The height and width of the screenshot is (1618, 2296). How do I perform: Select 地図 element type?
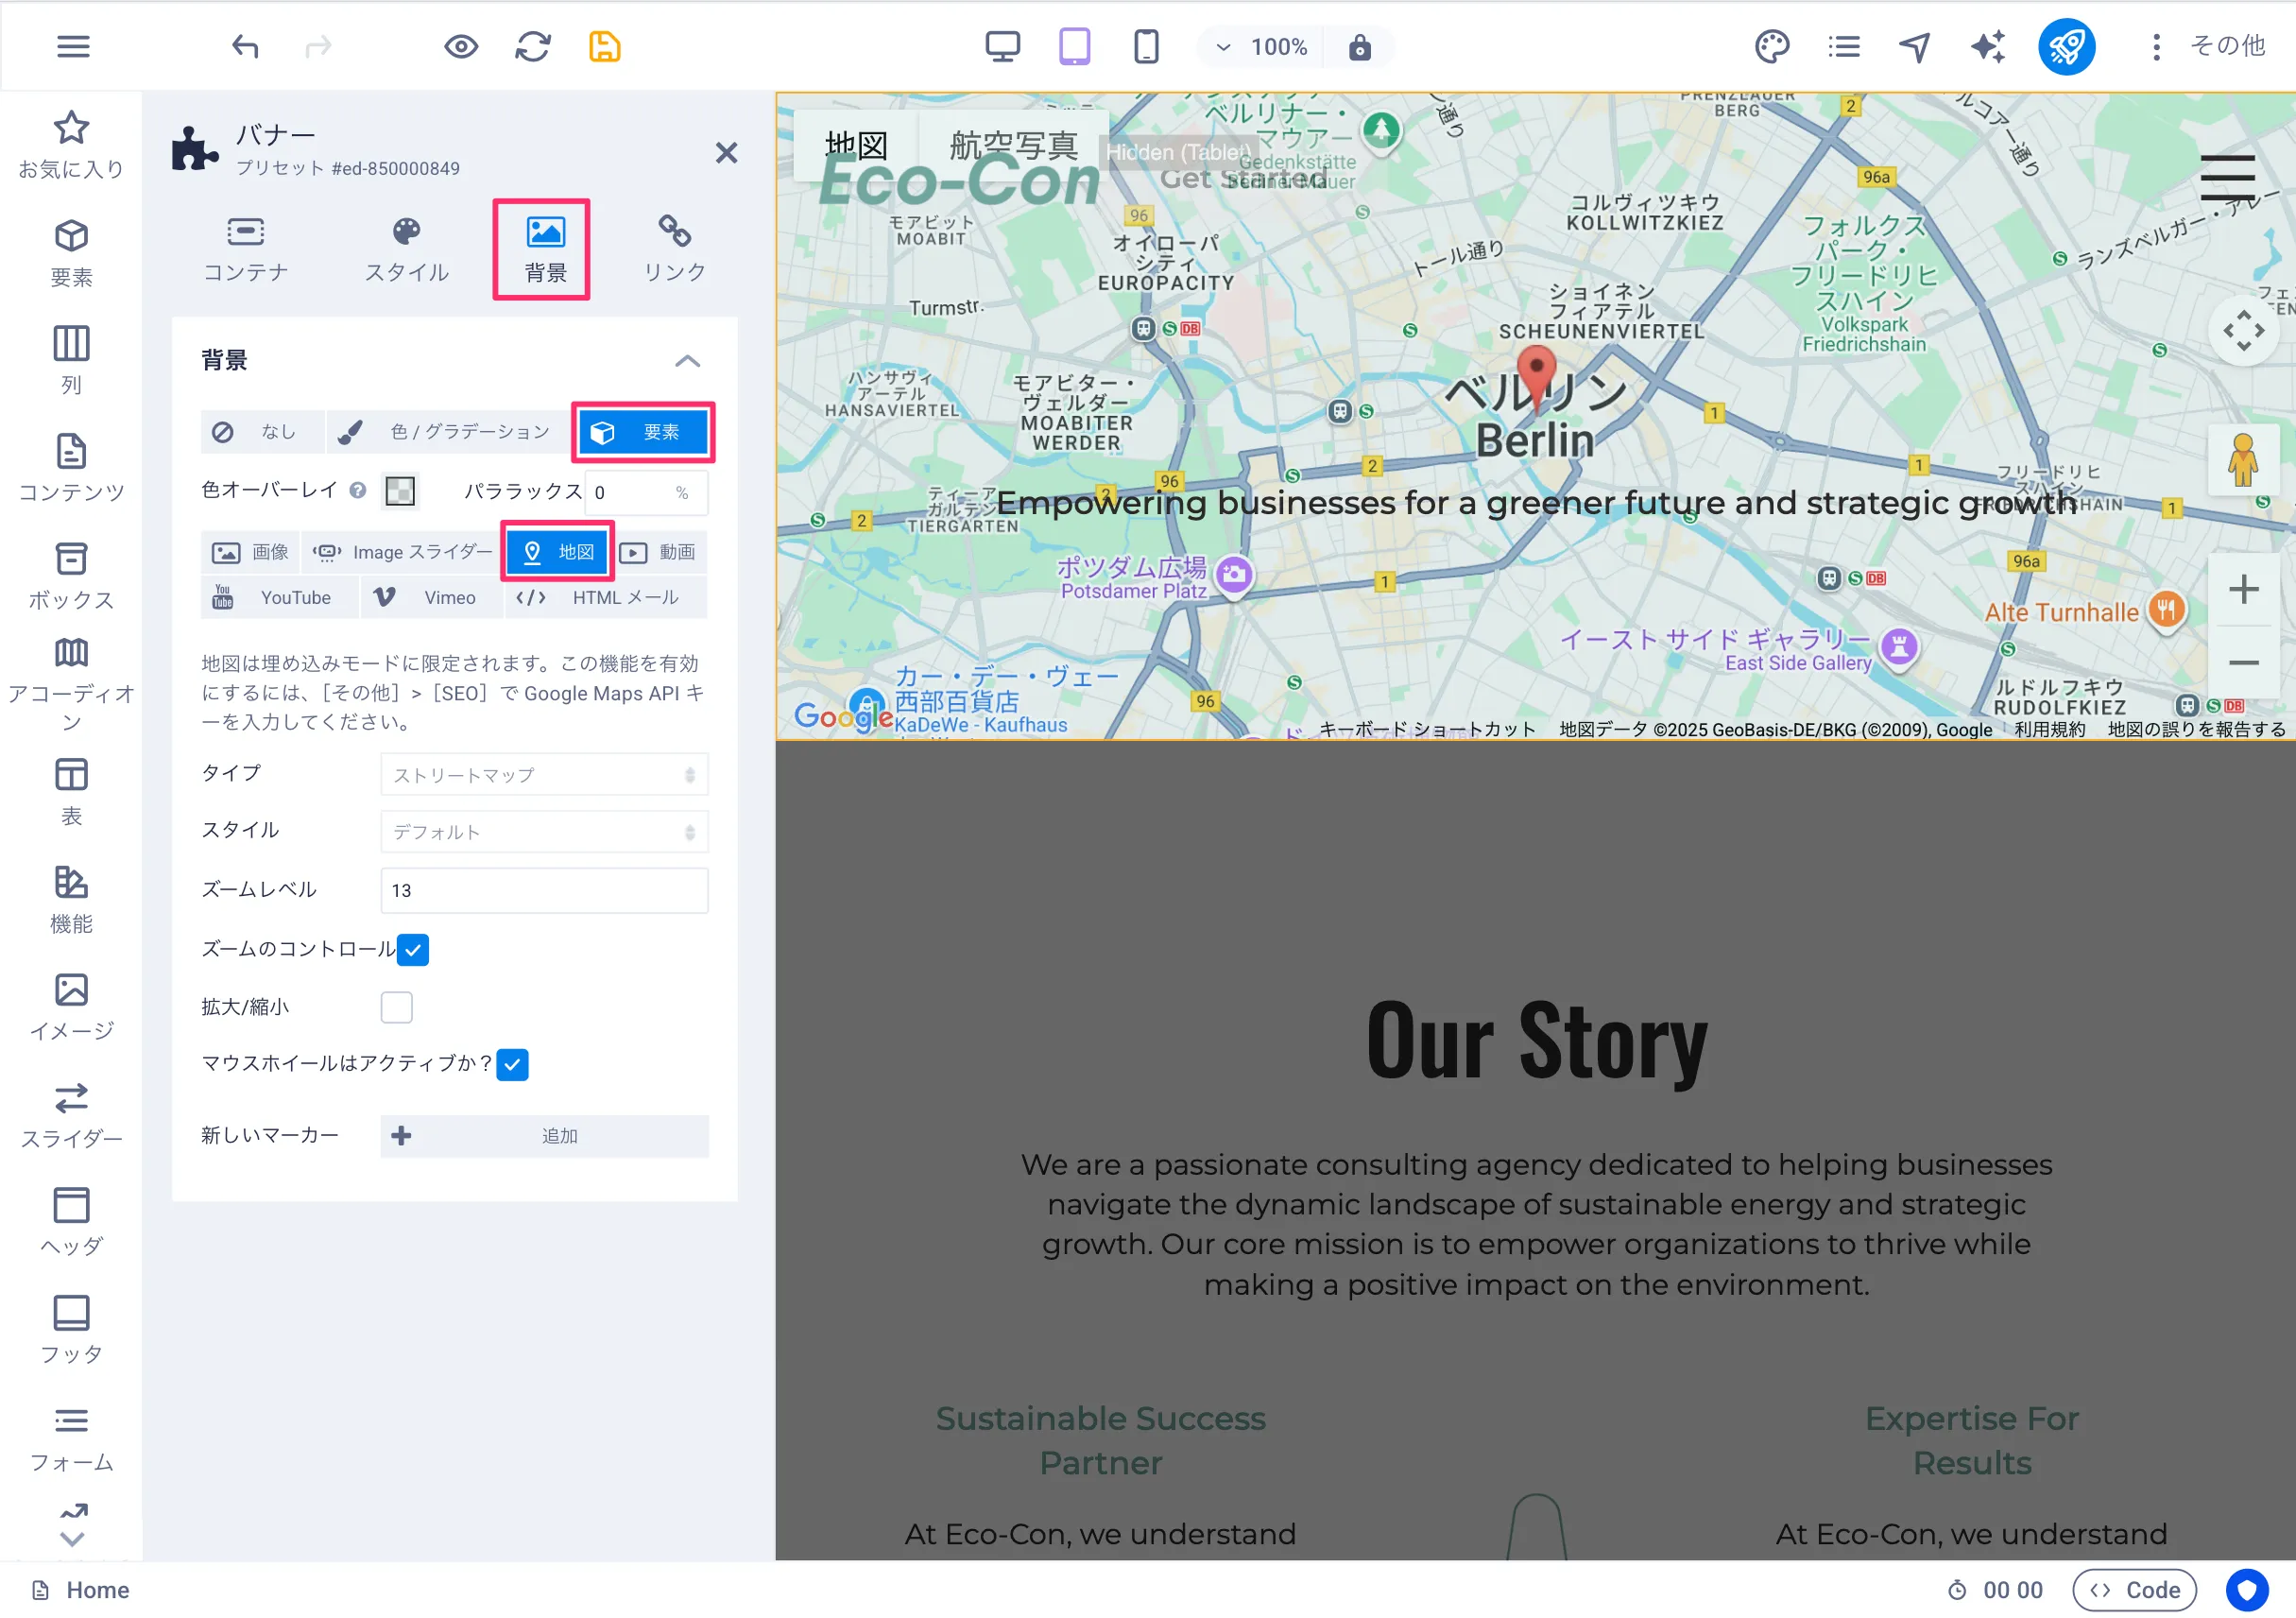tap(558, 552)
